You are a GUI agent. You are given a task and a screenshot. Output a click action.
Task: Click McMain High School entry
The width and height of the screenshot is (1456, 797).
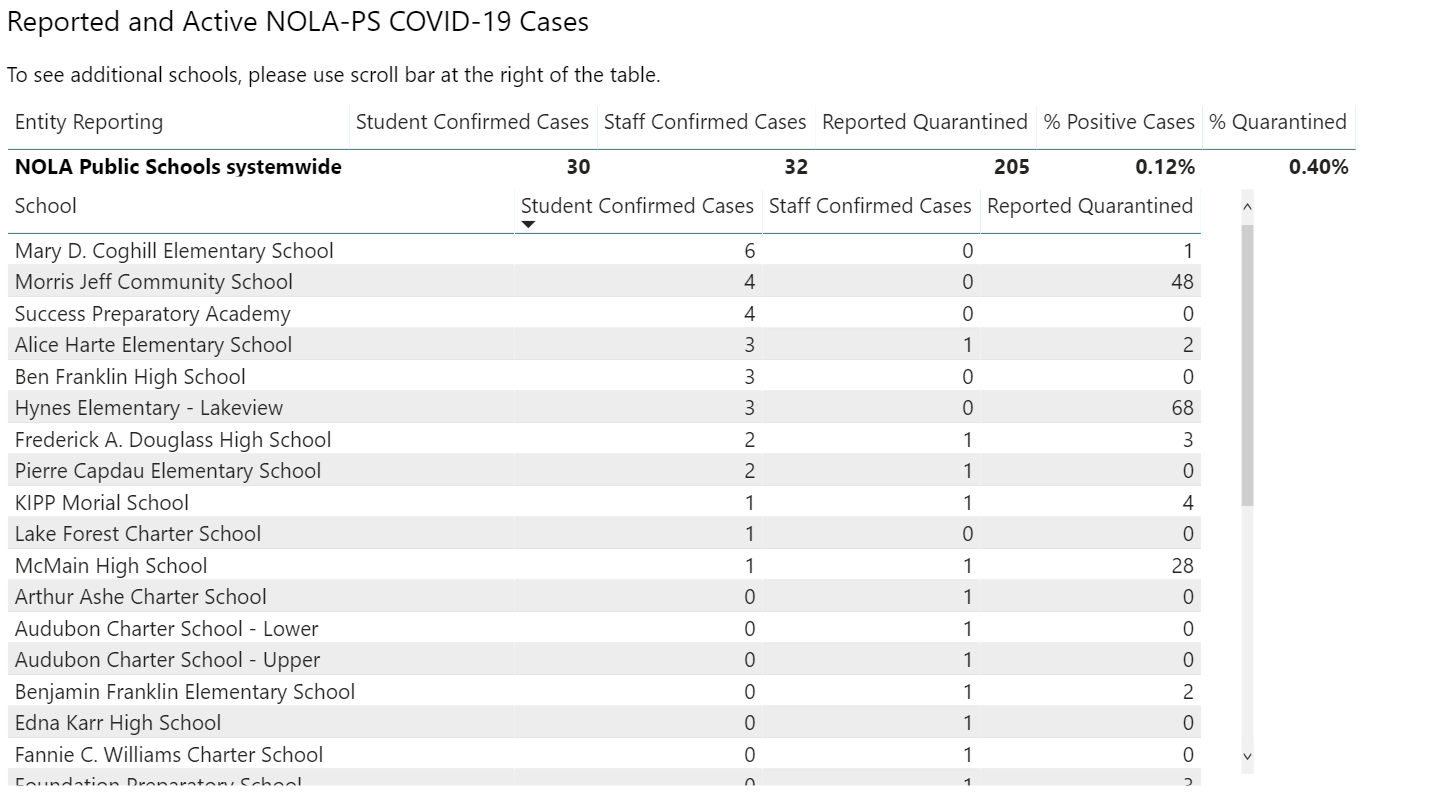[111, 566]
